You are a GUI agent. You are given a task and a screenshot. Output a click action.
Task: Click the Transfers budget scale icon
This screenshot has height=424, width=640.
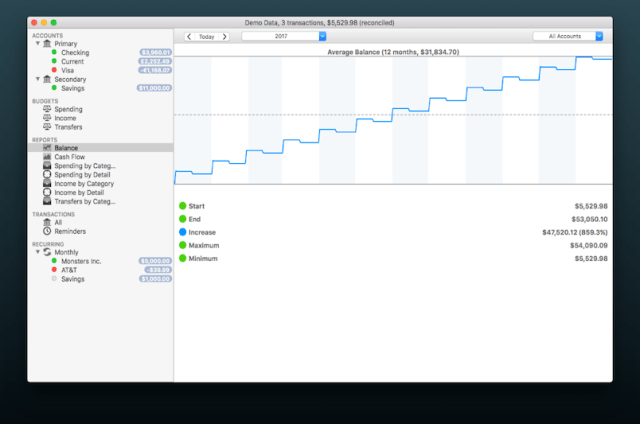tap(47, 127)
